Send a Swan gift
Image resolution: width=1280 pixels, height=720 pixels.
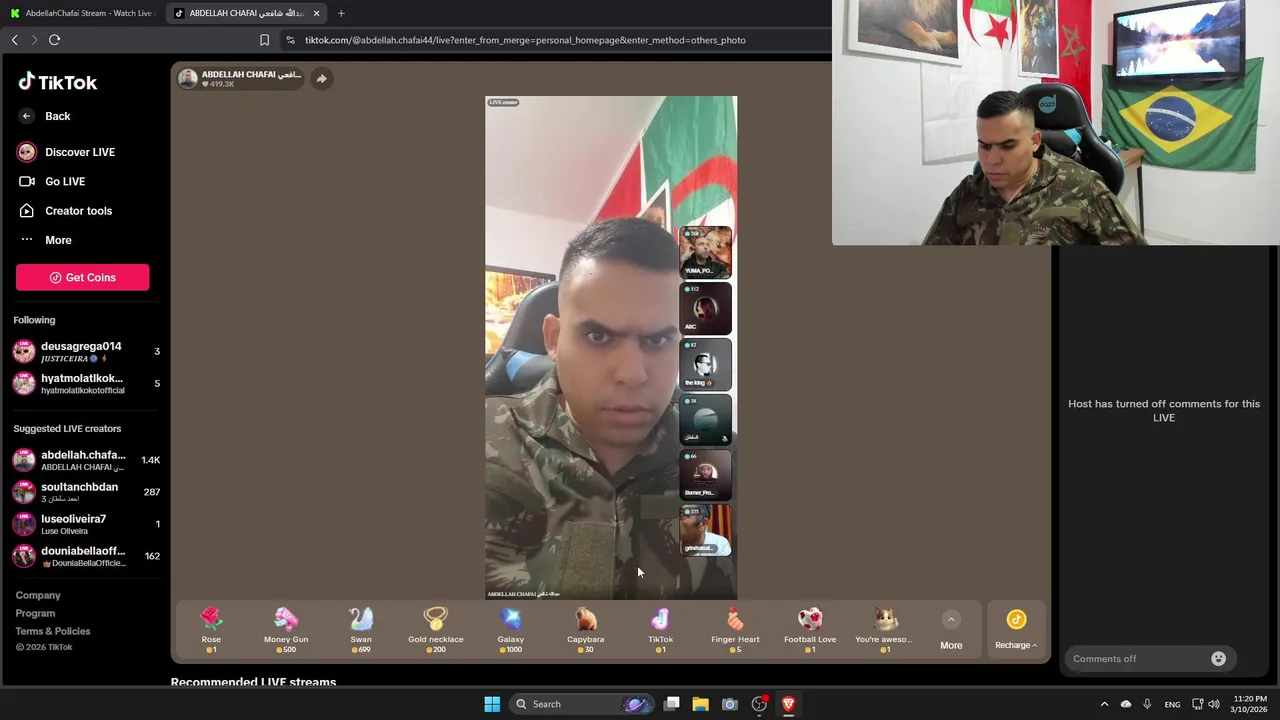coord(361,630)
